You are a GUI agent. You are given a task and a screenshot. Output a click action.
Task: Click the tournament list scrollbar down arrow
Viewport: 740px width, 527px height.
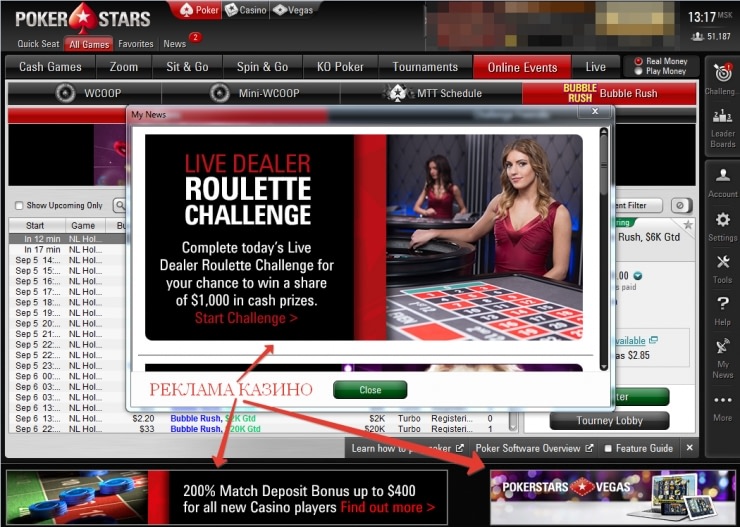(x=513, y=425)
